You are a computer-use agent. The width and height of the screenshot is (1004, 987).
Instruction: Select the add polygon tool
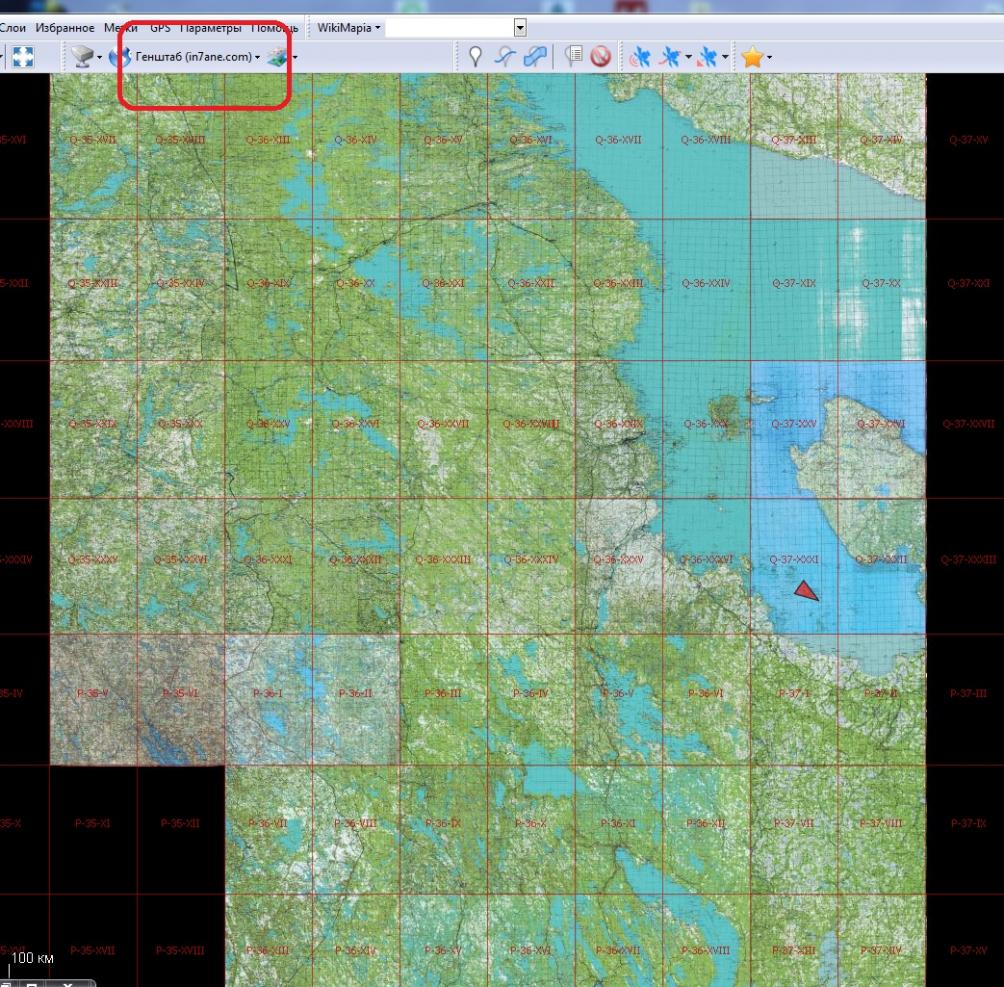pyautogui.click(x=536, y=57)
